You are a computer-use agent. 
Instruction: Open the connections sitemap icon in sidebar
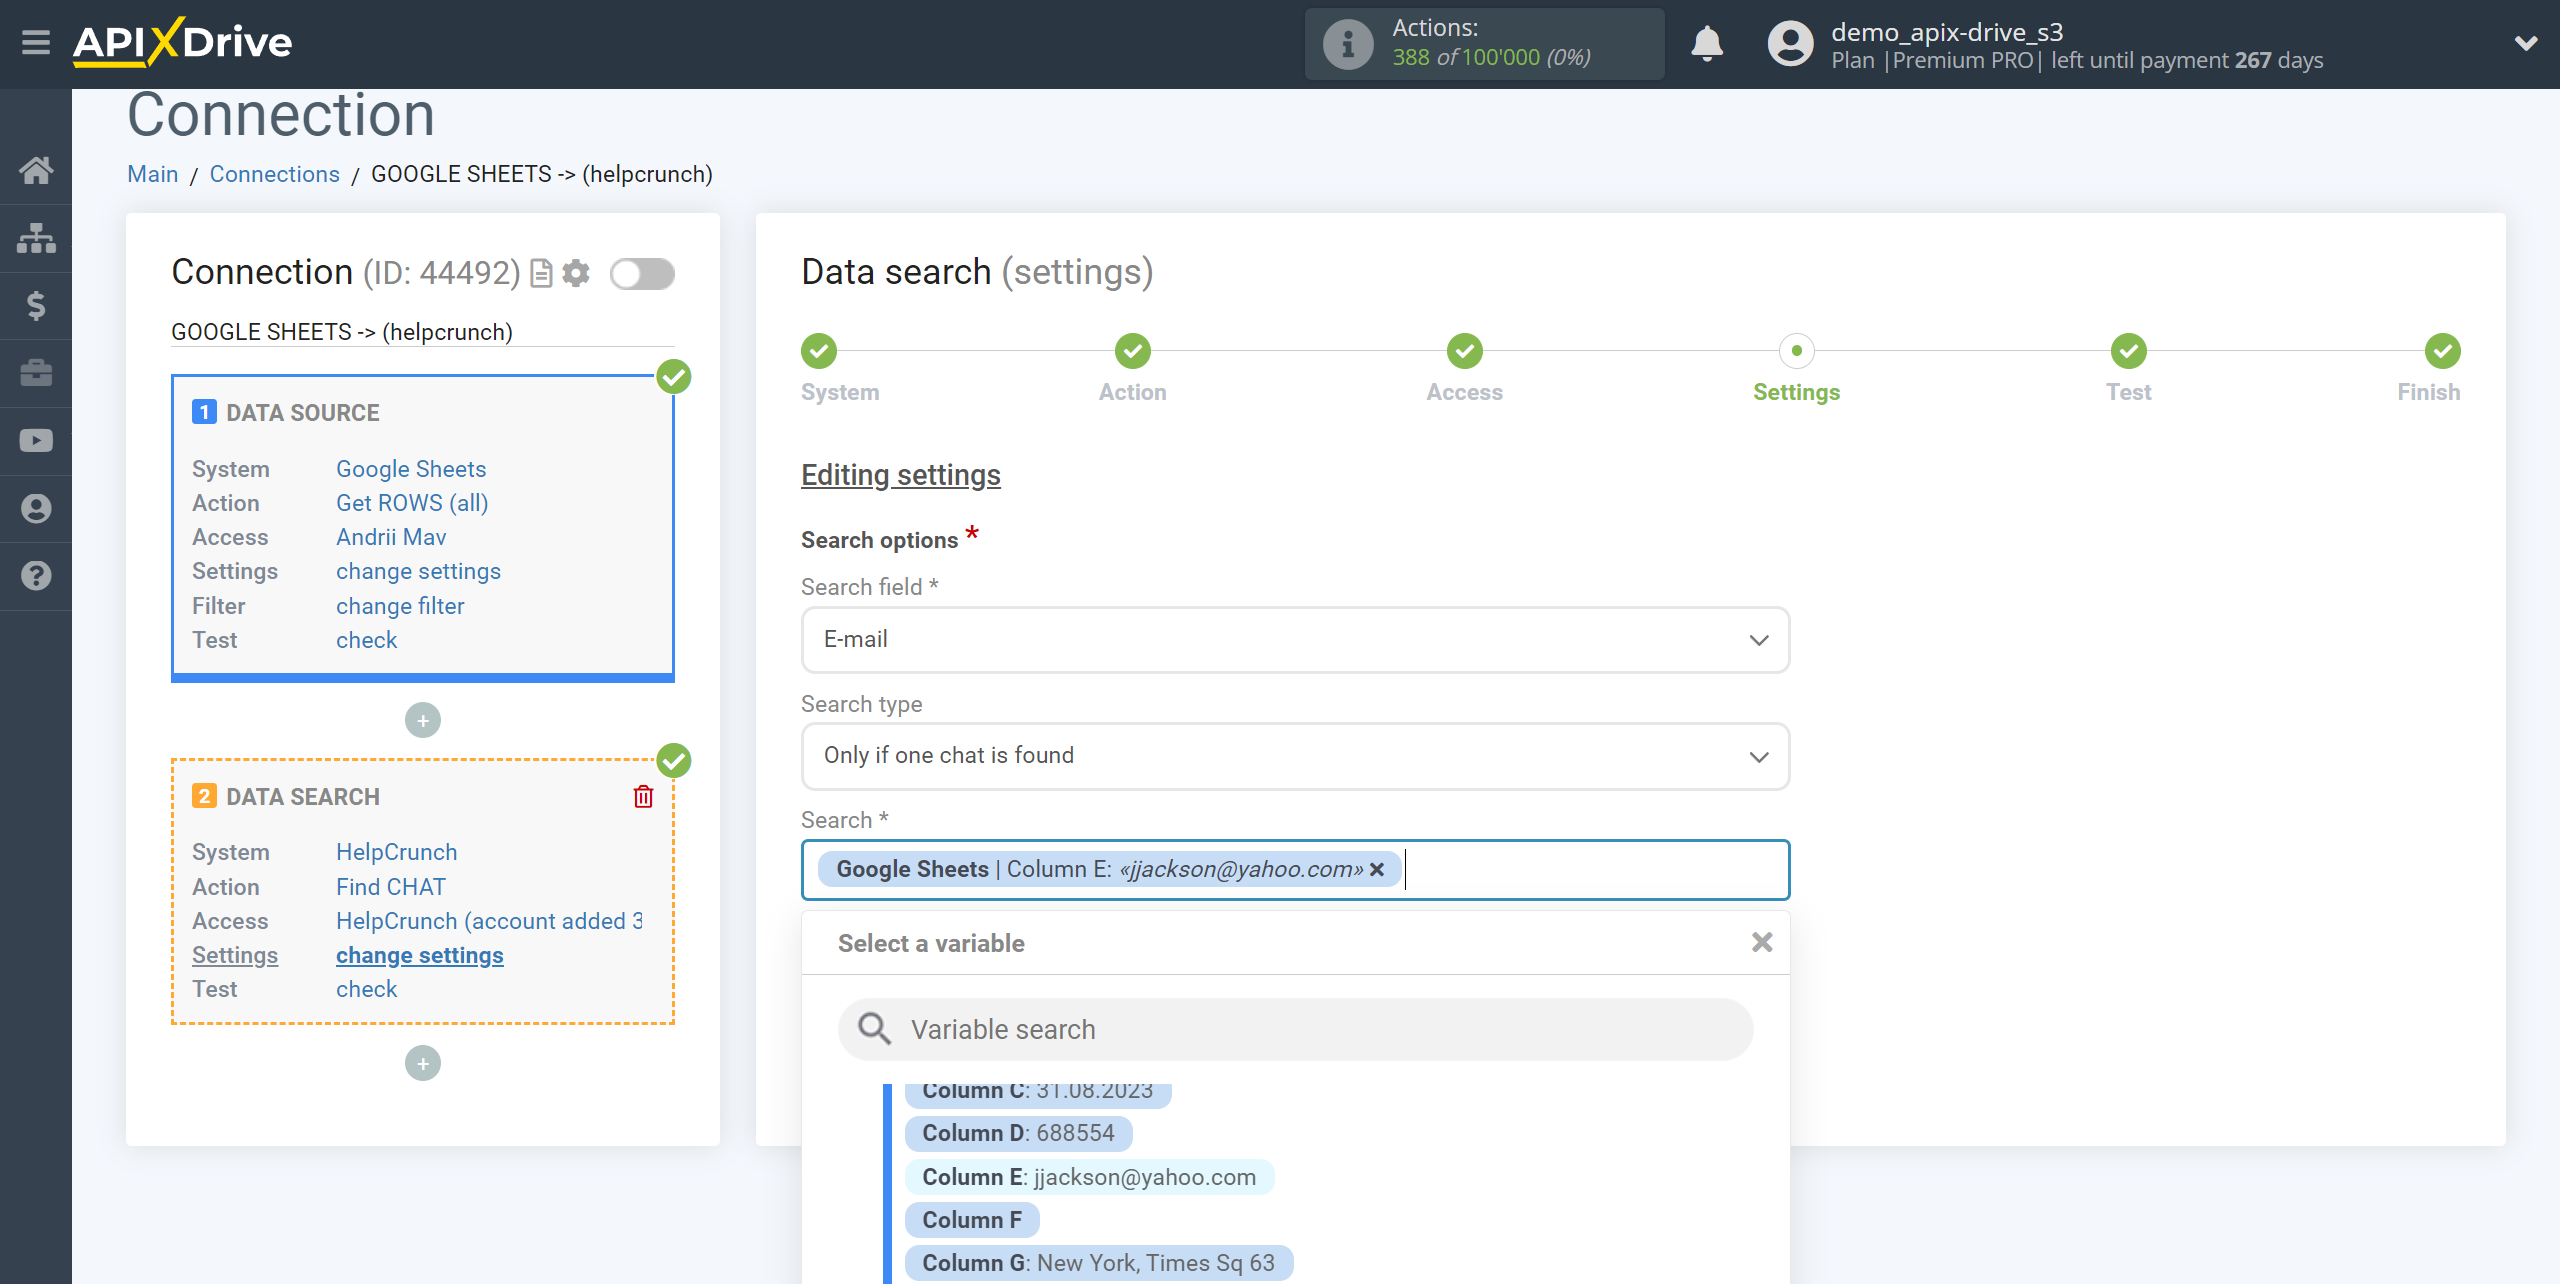click(36, 238)
